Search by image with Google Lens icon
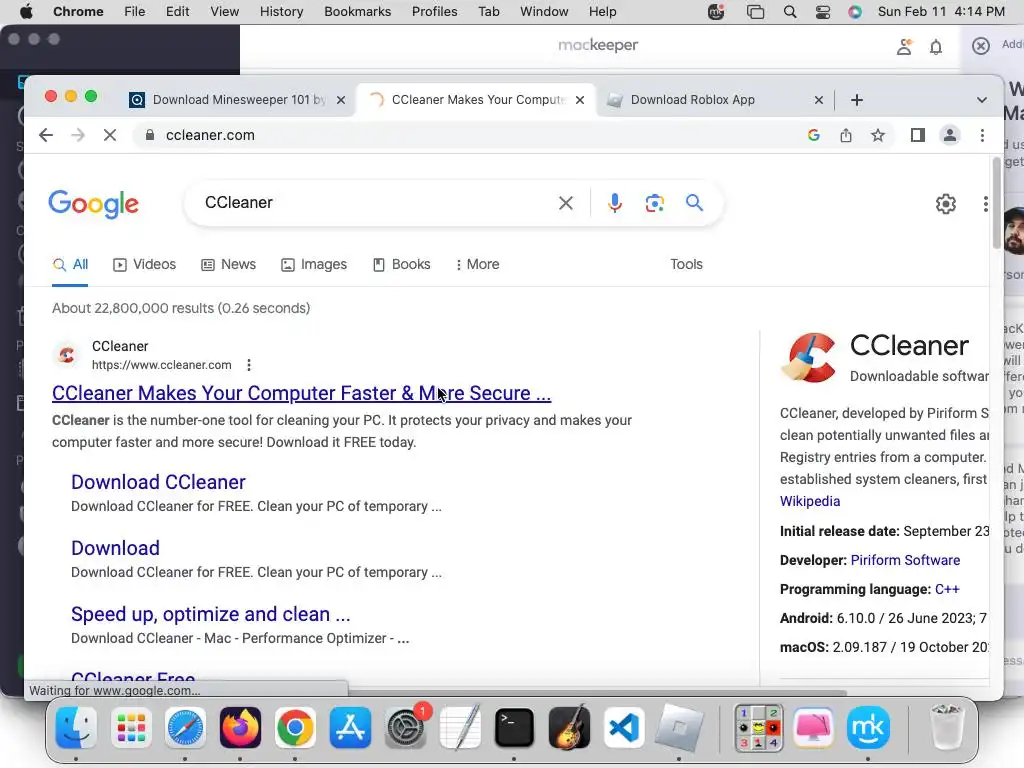The image size is (1024, 768). (654, 203)
